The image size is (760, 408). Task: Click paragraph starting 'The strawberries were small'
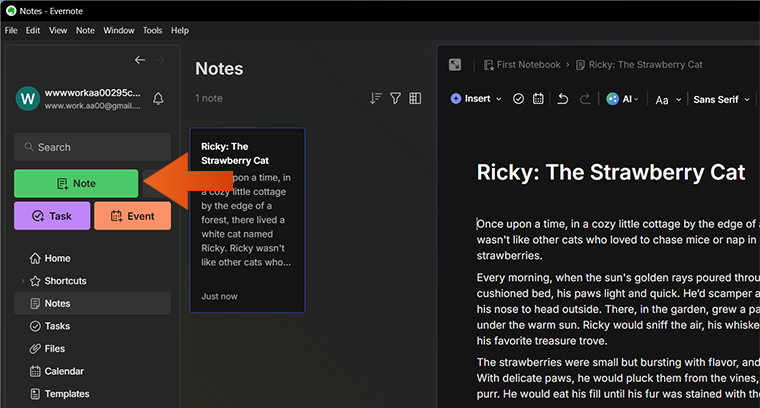pos(618,378)
